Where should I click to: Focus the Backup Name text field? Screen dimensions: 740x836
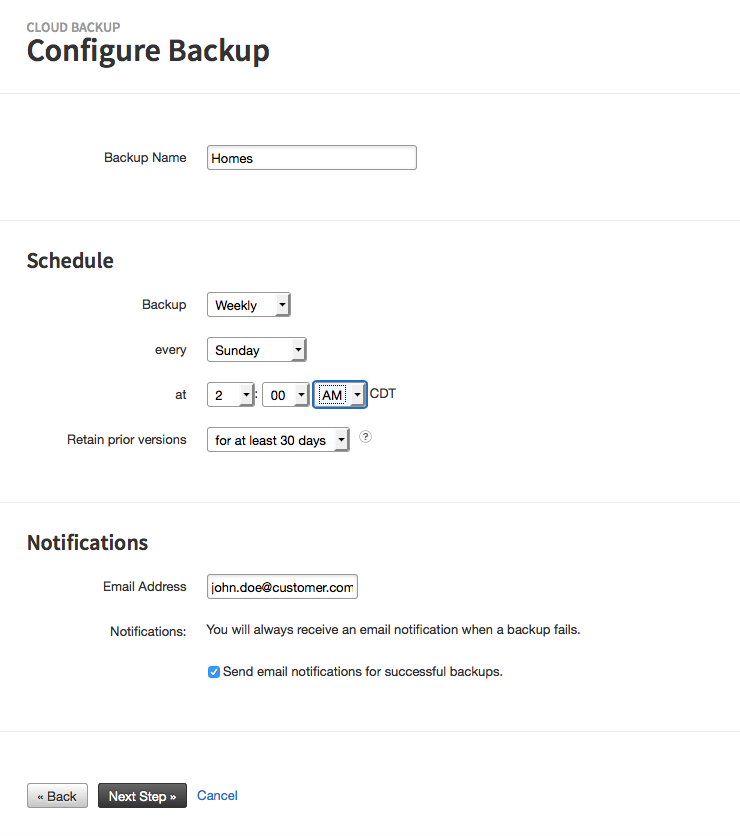pos(312,158)
